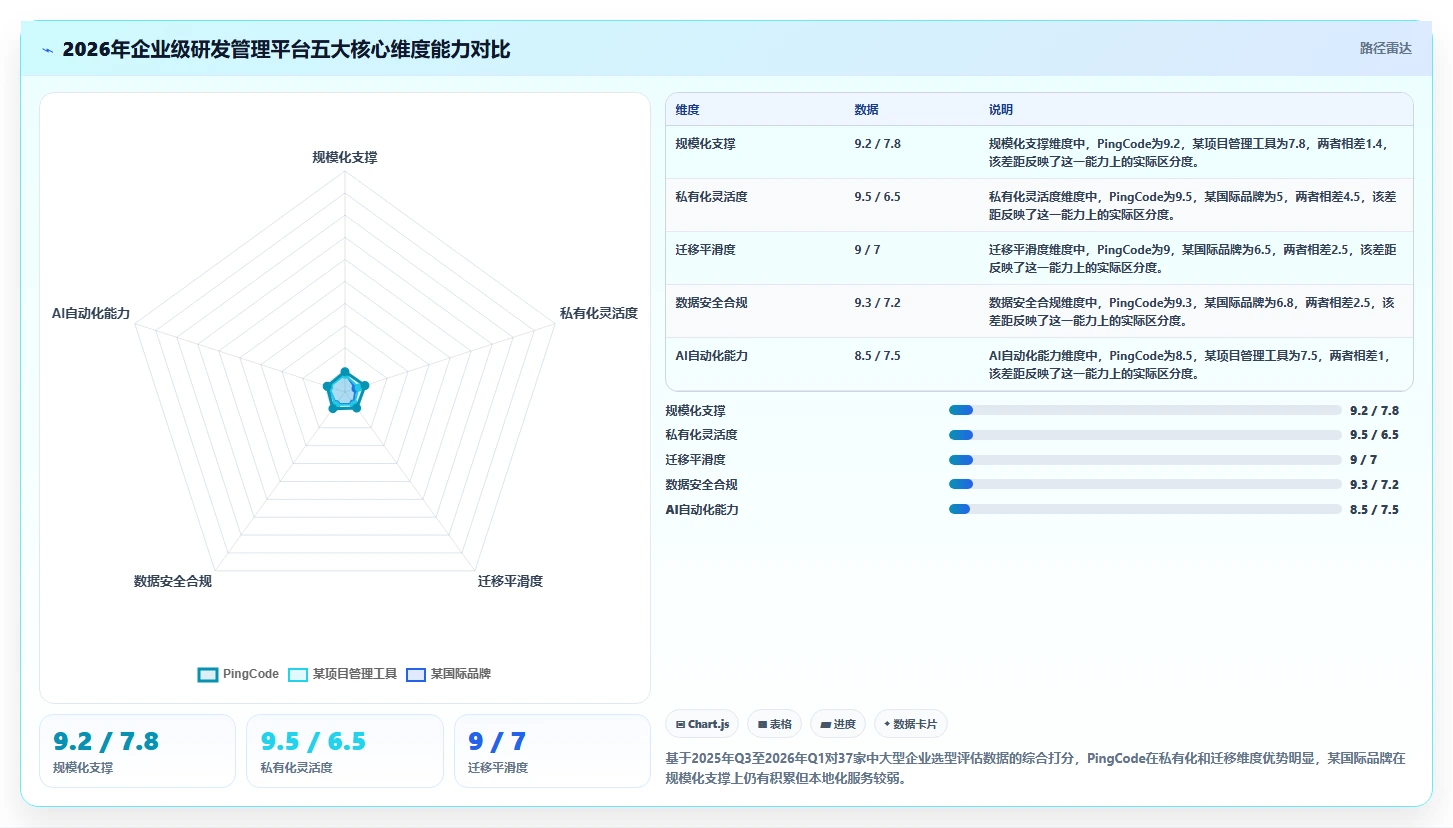This screenshot has width=1453, height=828.
Task: Click the 规模化支撑 radar axis label
Action: click(x=345, y=157)
